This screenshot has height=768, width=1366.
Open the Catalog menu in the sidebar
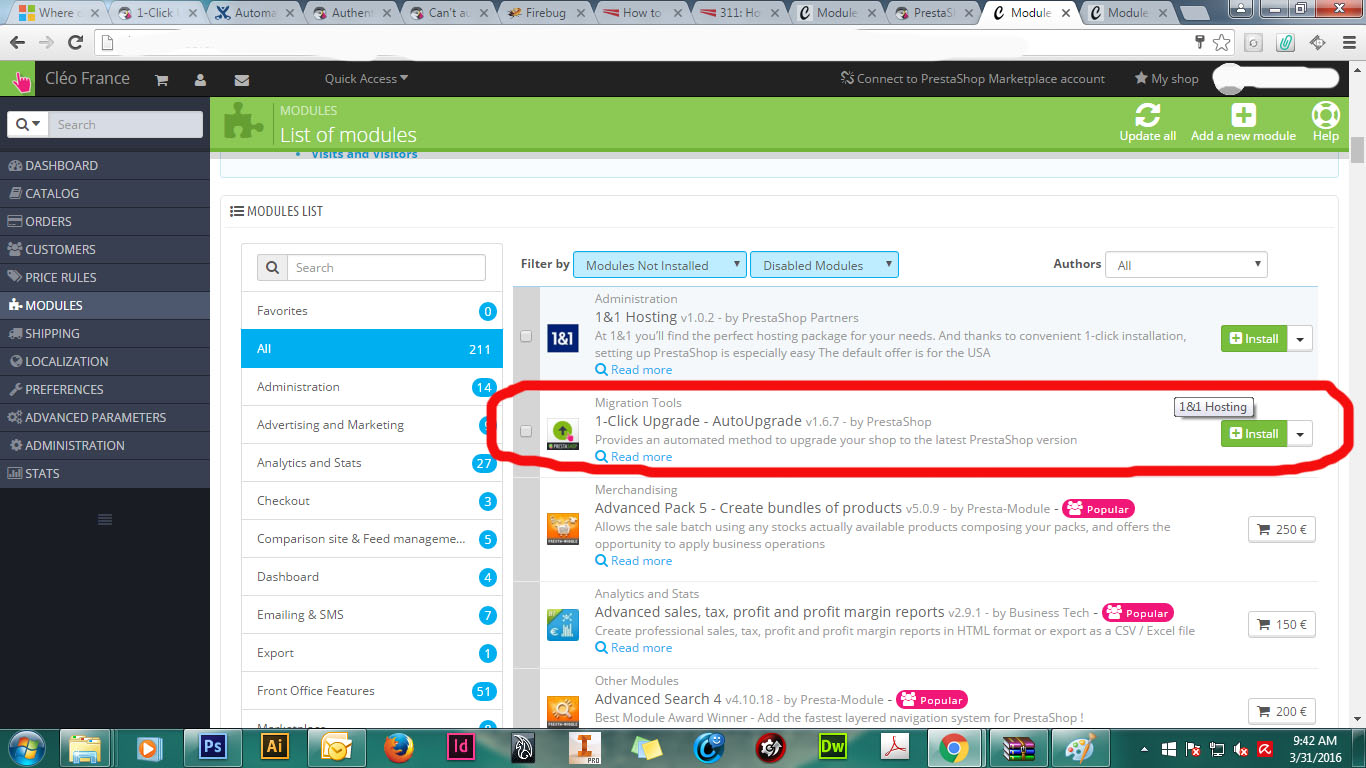105,193
